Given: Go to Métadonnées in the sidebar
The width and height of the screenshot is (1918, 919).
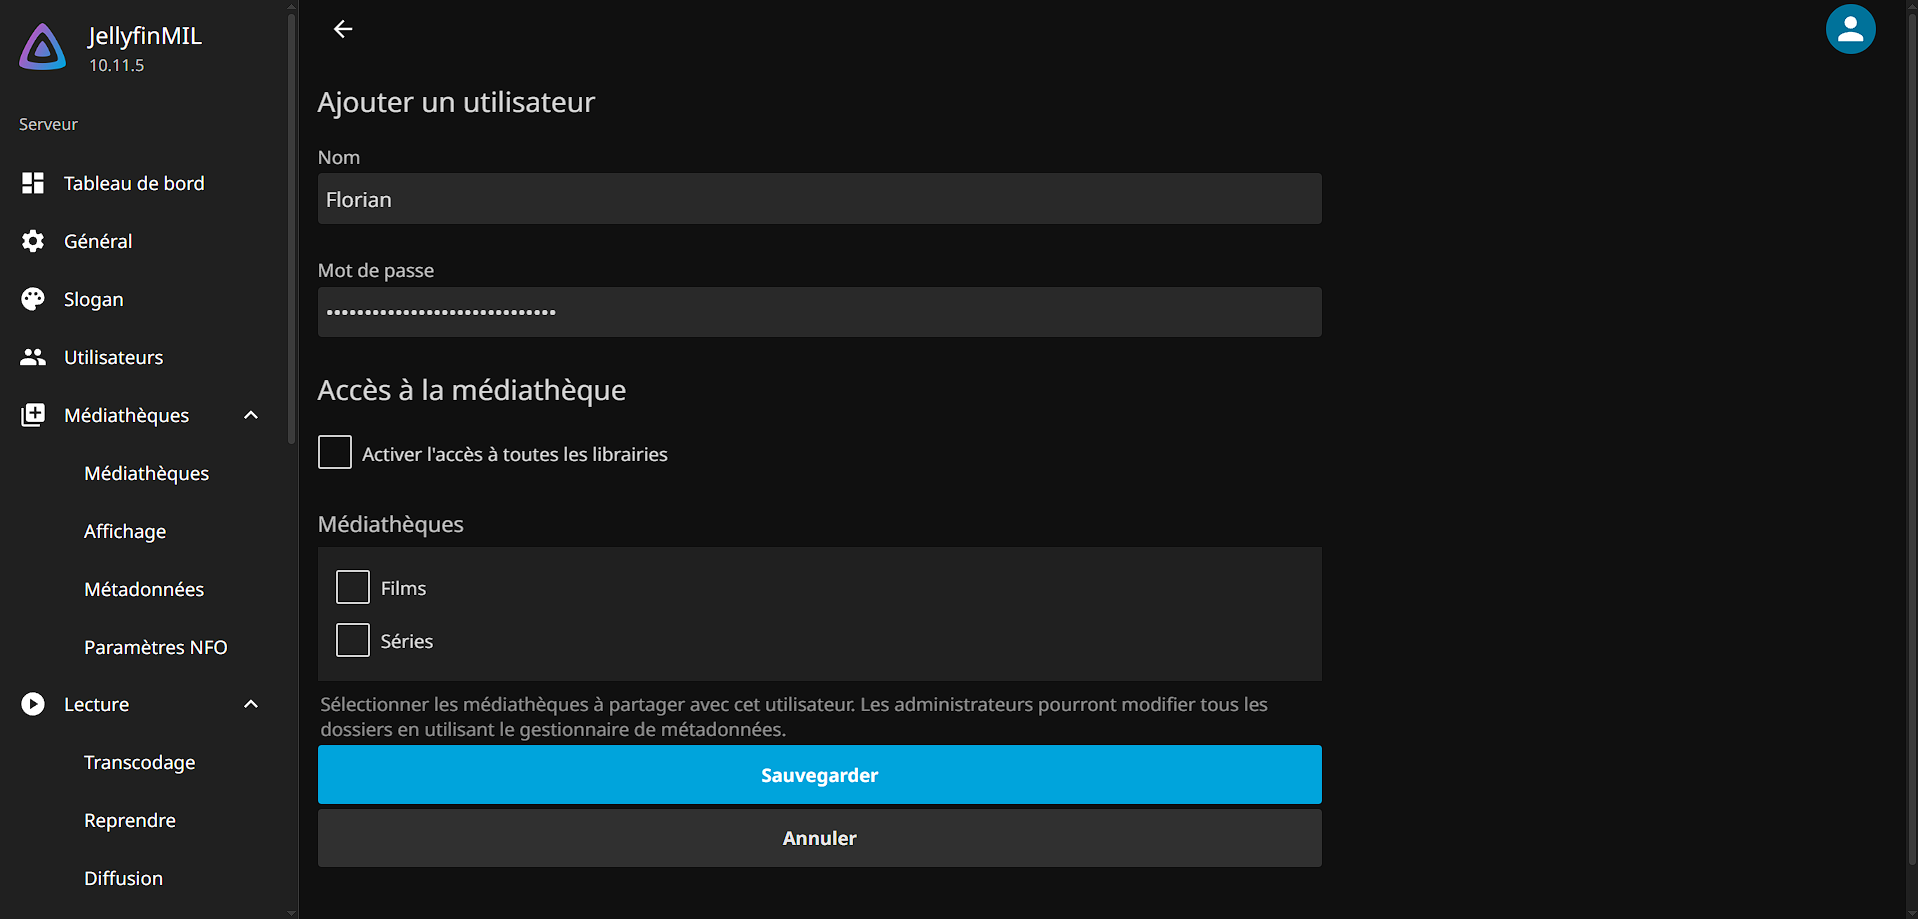Looking at the screenshot, I should coord(144,589).
